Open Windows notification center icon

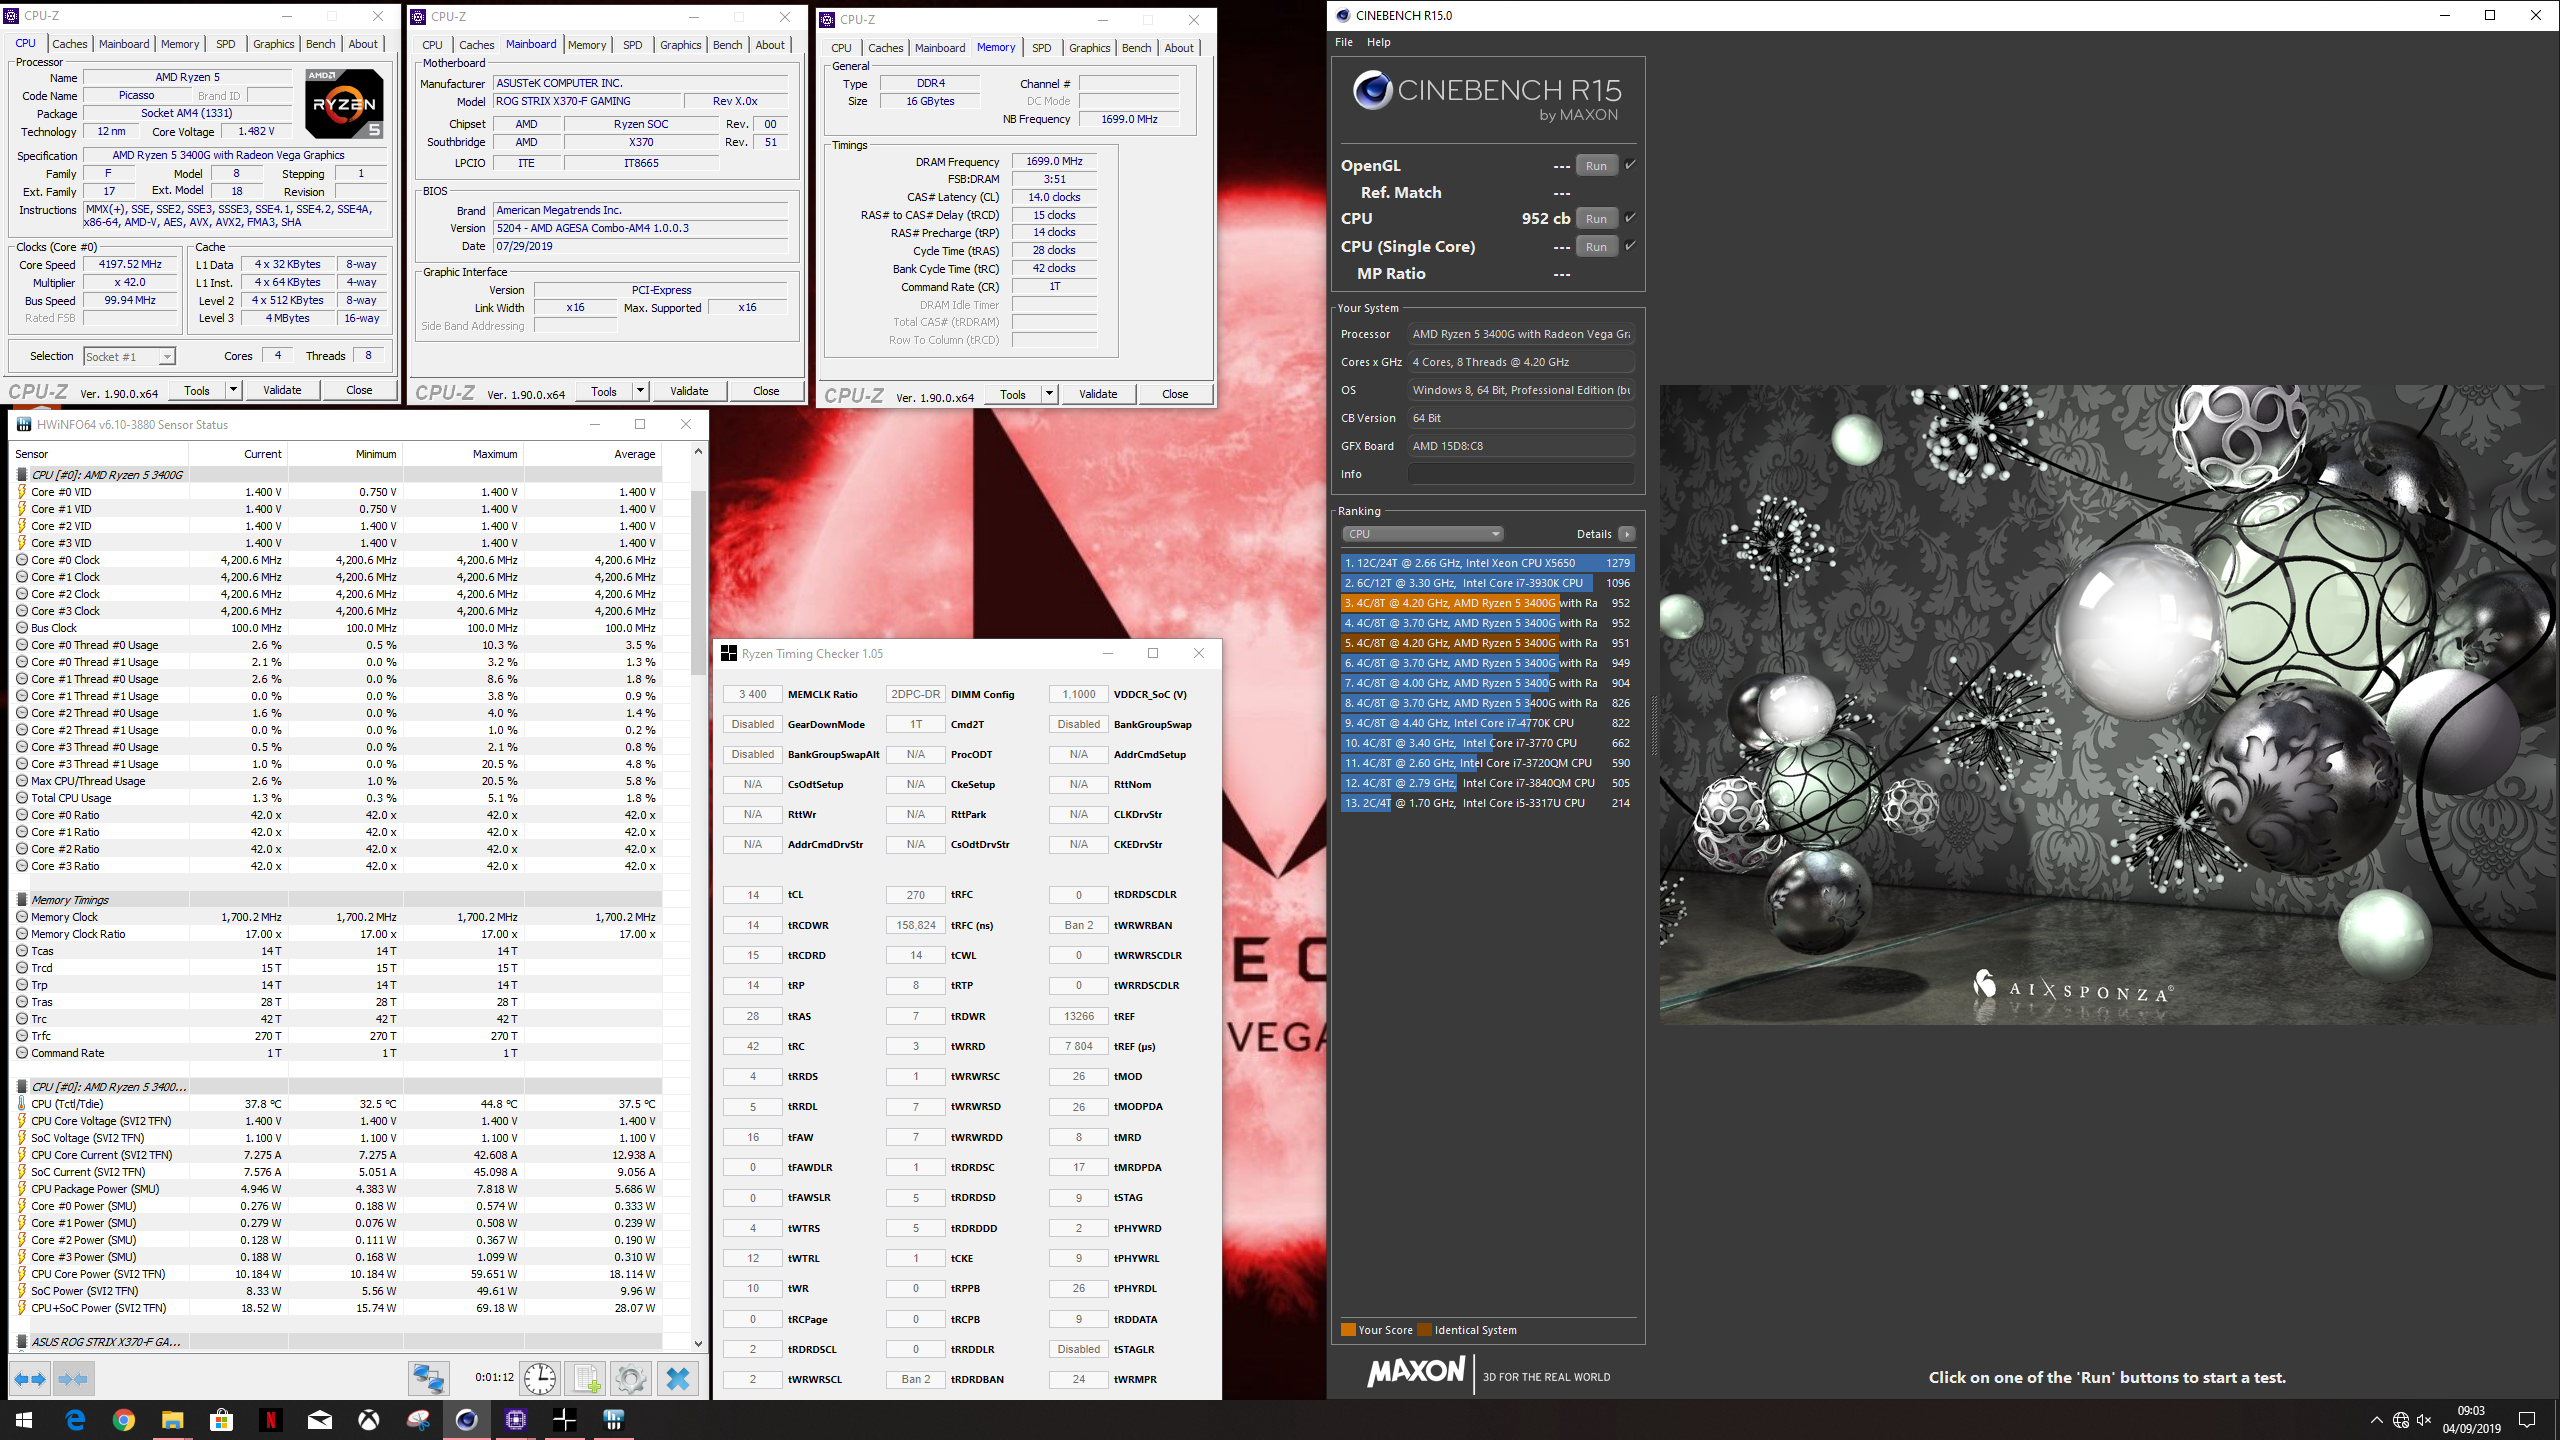tap(2527, 1420)
